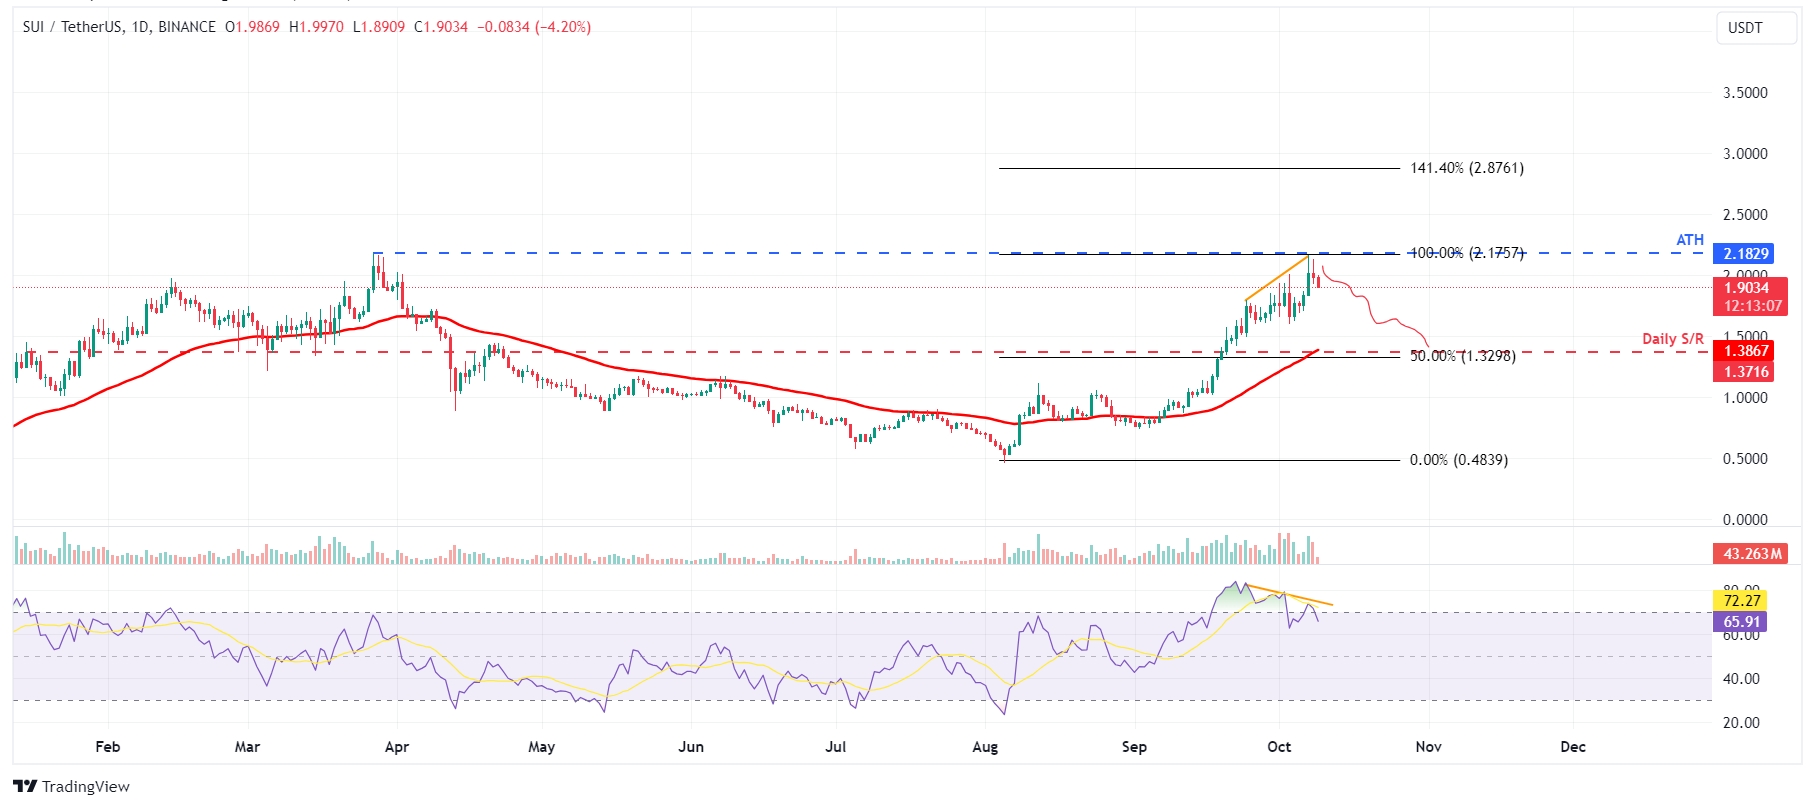Click the blue ATH text label

coord(1690,240)
